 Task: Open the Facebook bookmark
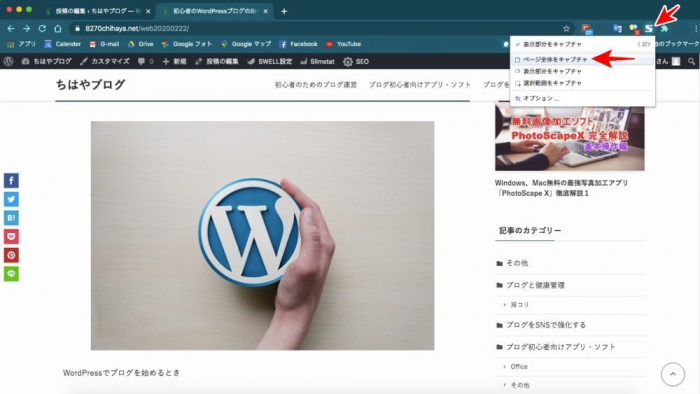(x=298, y=44)
